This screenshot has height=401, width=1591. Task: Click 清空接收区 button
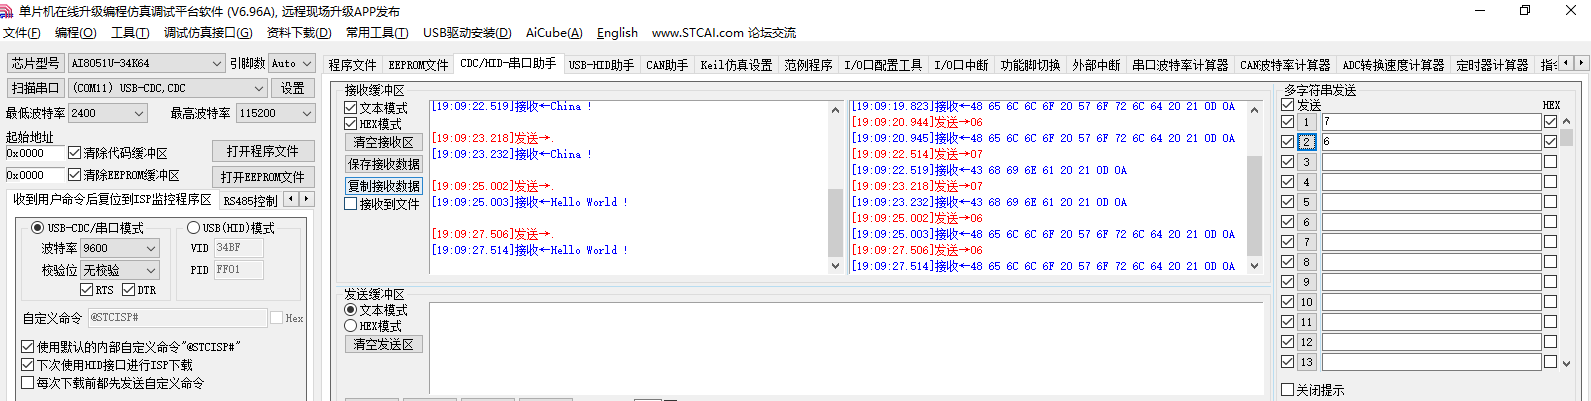[384, 142]
